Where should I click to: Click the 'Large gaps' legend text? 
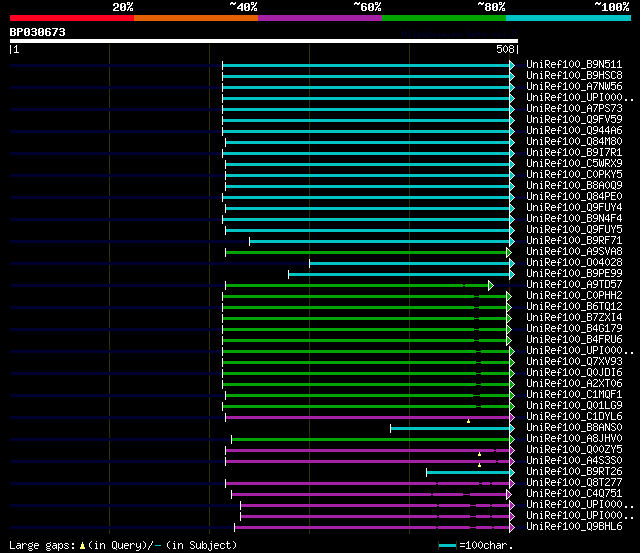pyautogui.click(x=42, y=546)
